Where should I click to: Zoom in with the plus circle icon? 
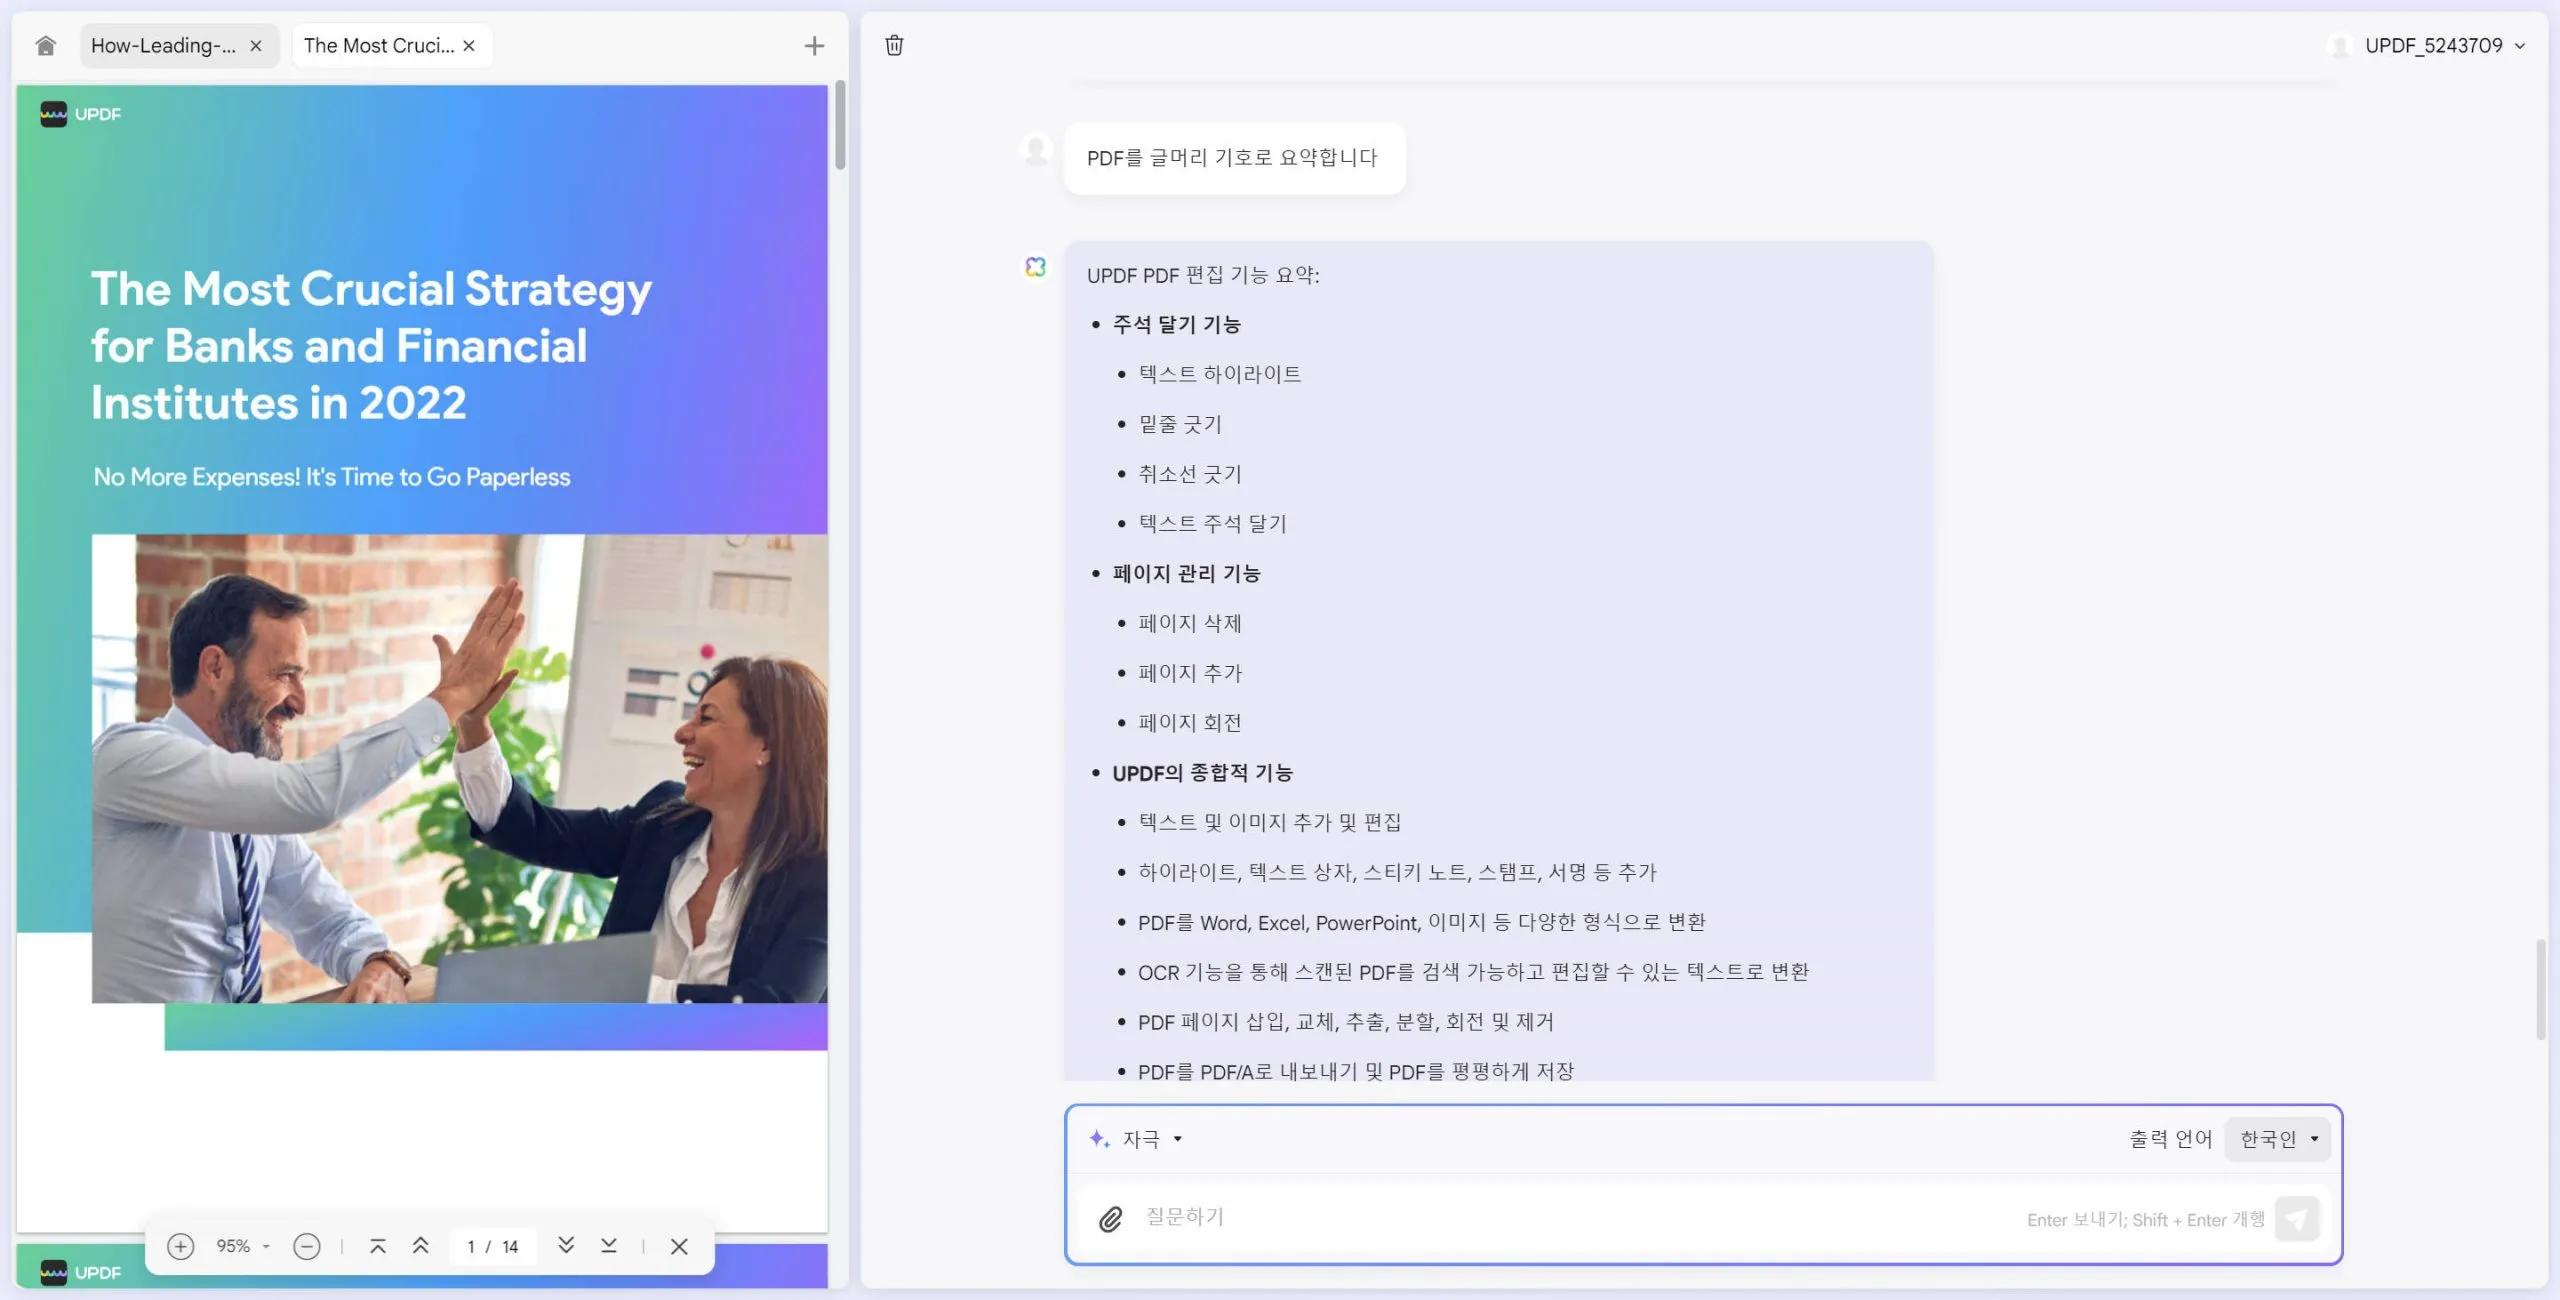(x=180, y=1246)
